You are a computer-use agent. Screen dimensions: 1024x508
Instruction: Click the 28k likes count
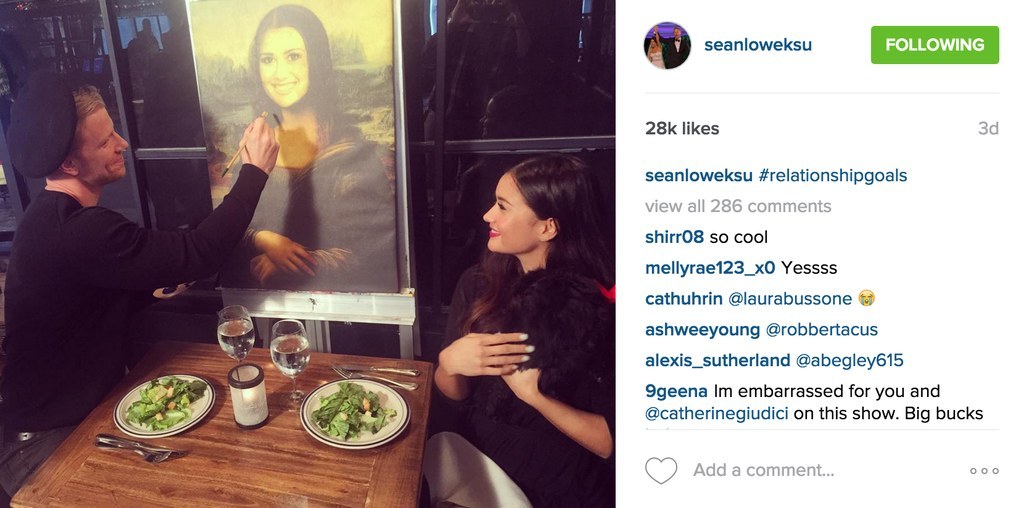point(682,129)
